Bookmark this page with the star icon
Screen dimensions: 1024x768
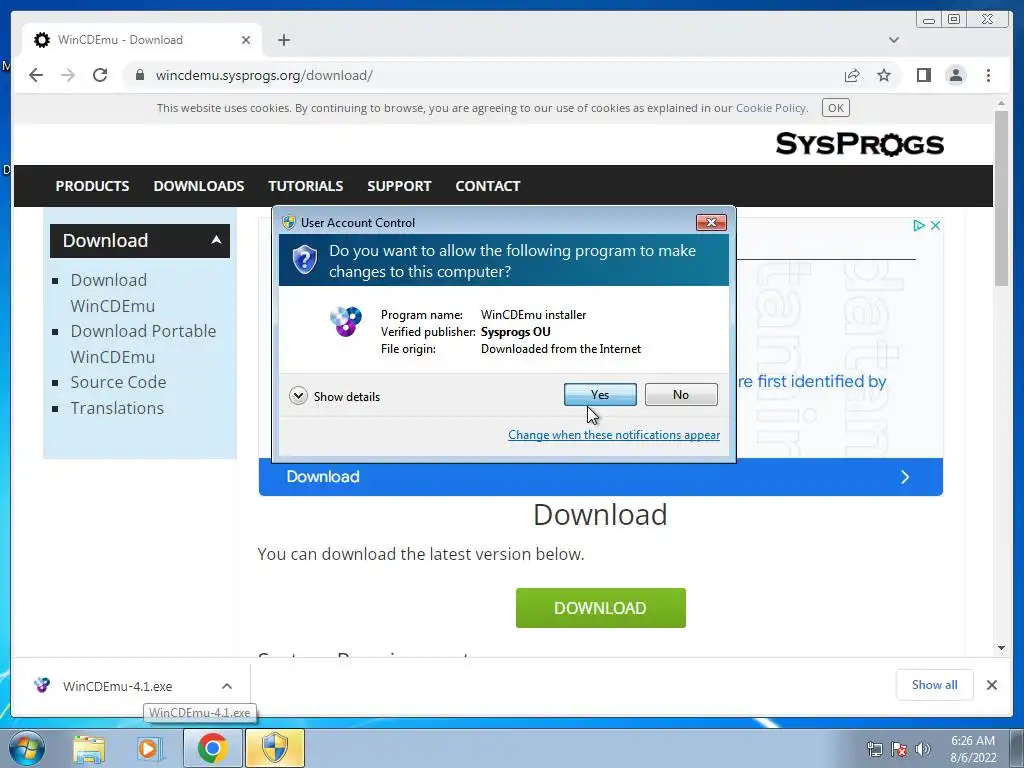(x=884, y=75)
